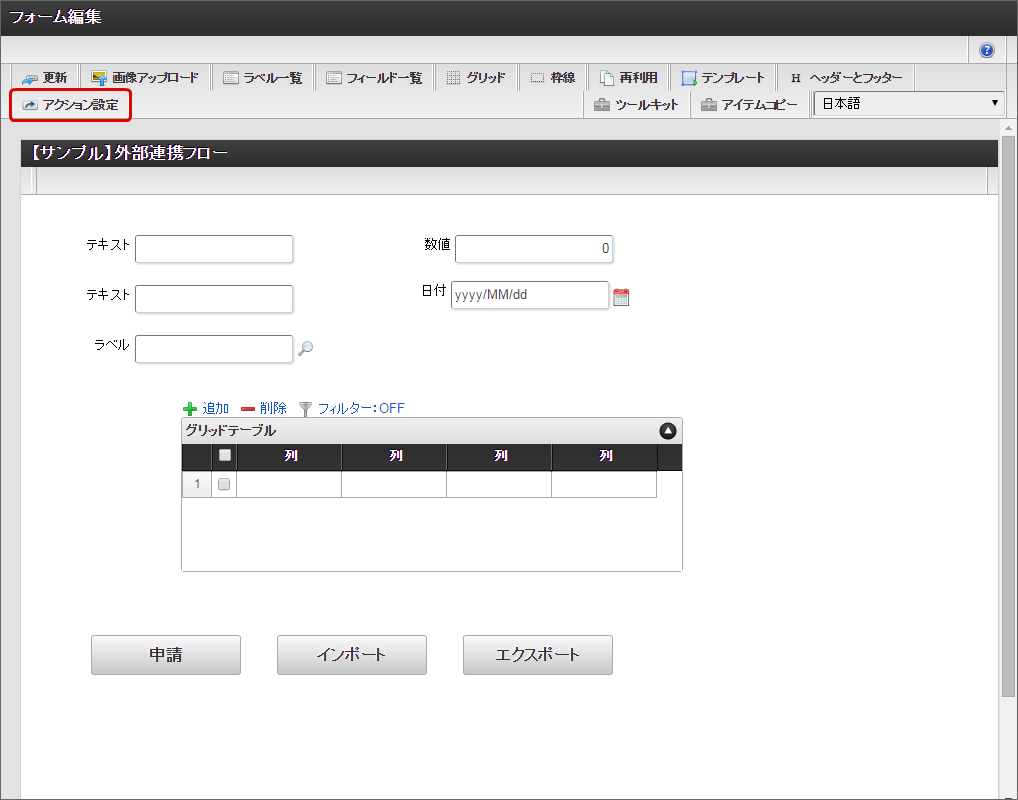Image resolution: width=1018 pixels, height=800 pixels.
Task: Toggle the grid フィルター:OFF funnel
Action: 306,409
